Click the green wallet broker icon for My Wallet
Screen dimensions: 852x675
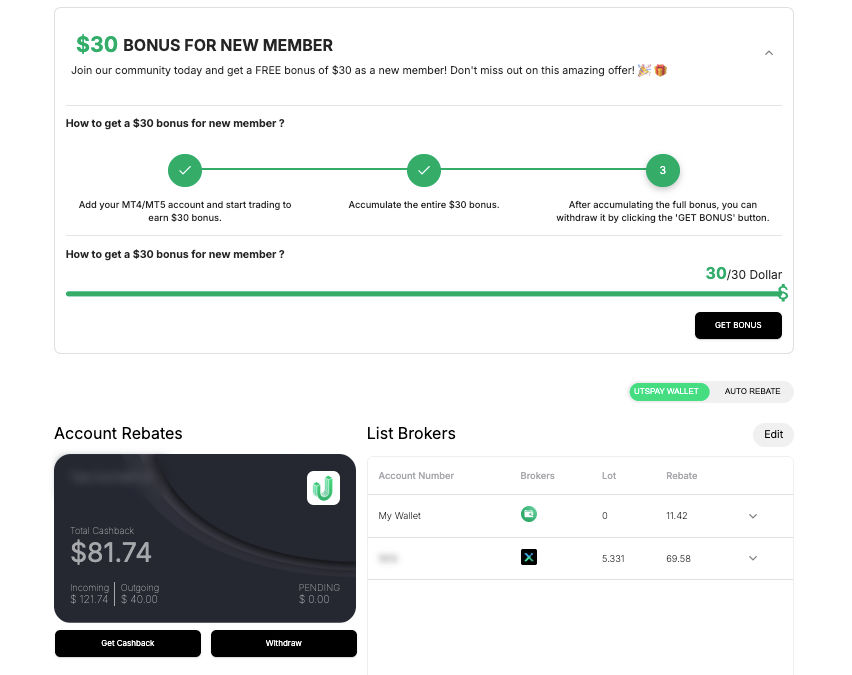pos(529,513)
